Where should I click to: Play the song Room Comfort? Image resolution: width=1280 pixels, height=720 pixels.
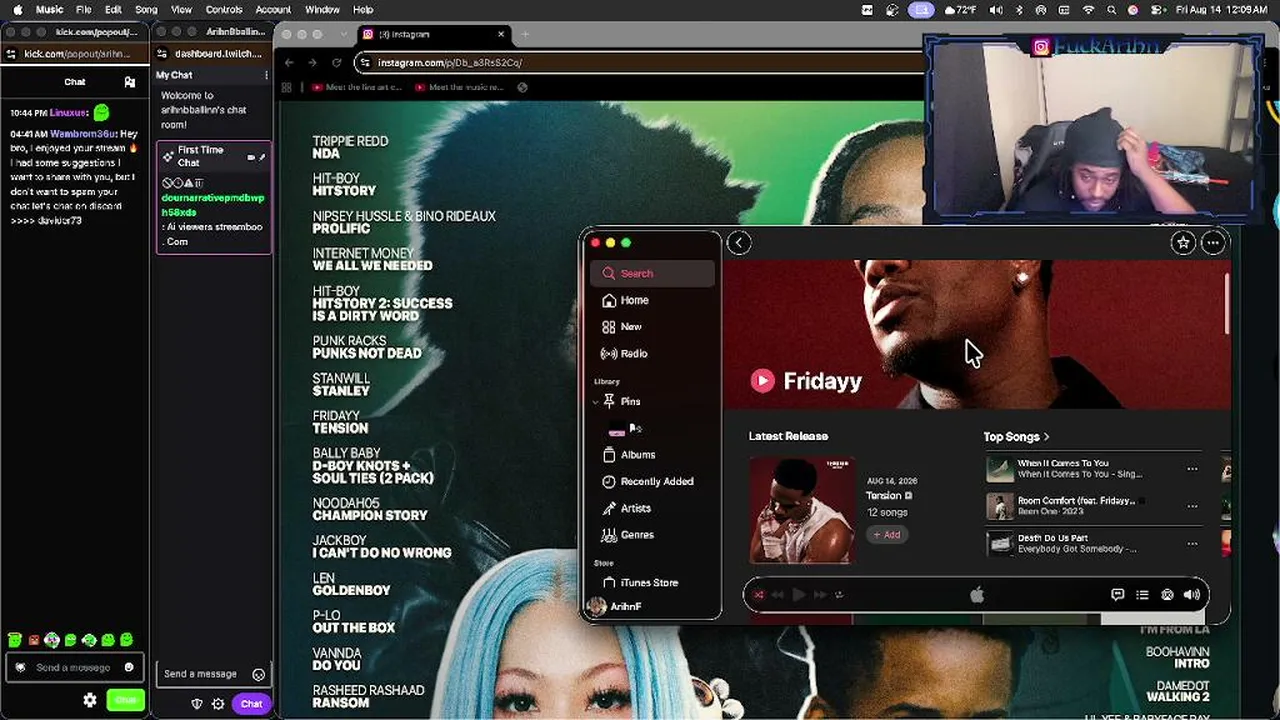click(1000, 506)
